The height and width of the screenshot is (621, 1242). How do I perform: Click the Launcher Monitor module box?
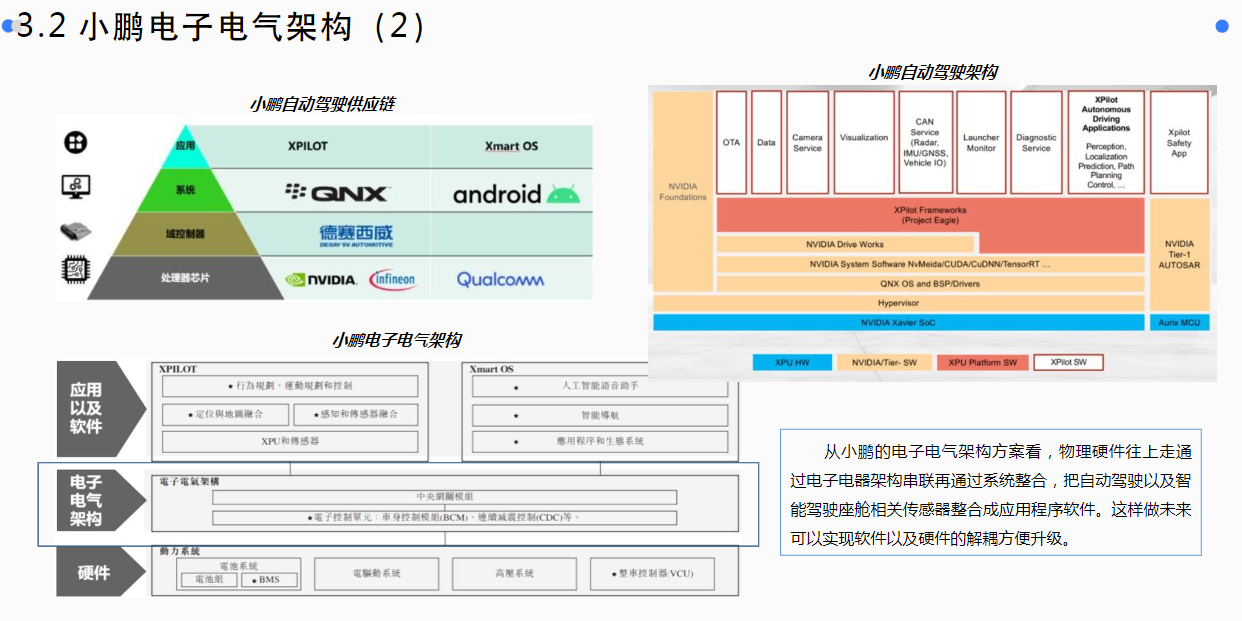tap(981, 142)
